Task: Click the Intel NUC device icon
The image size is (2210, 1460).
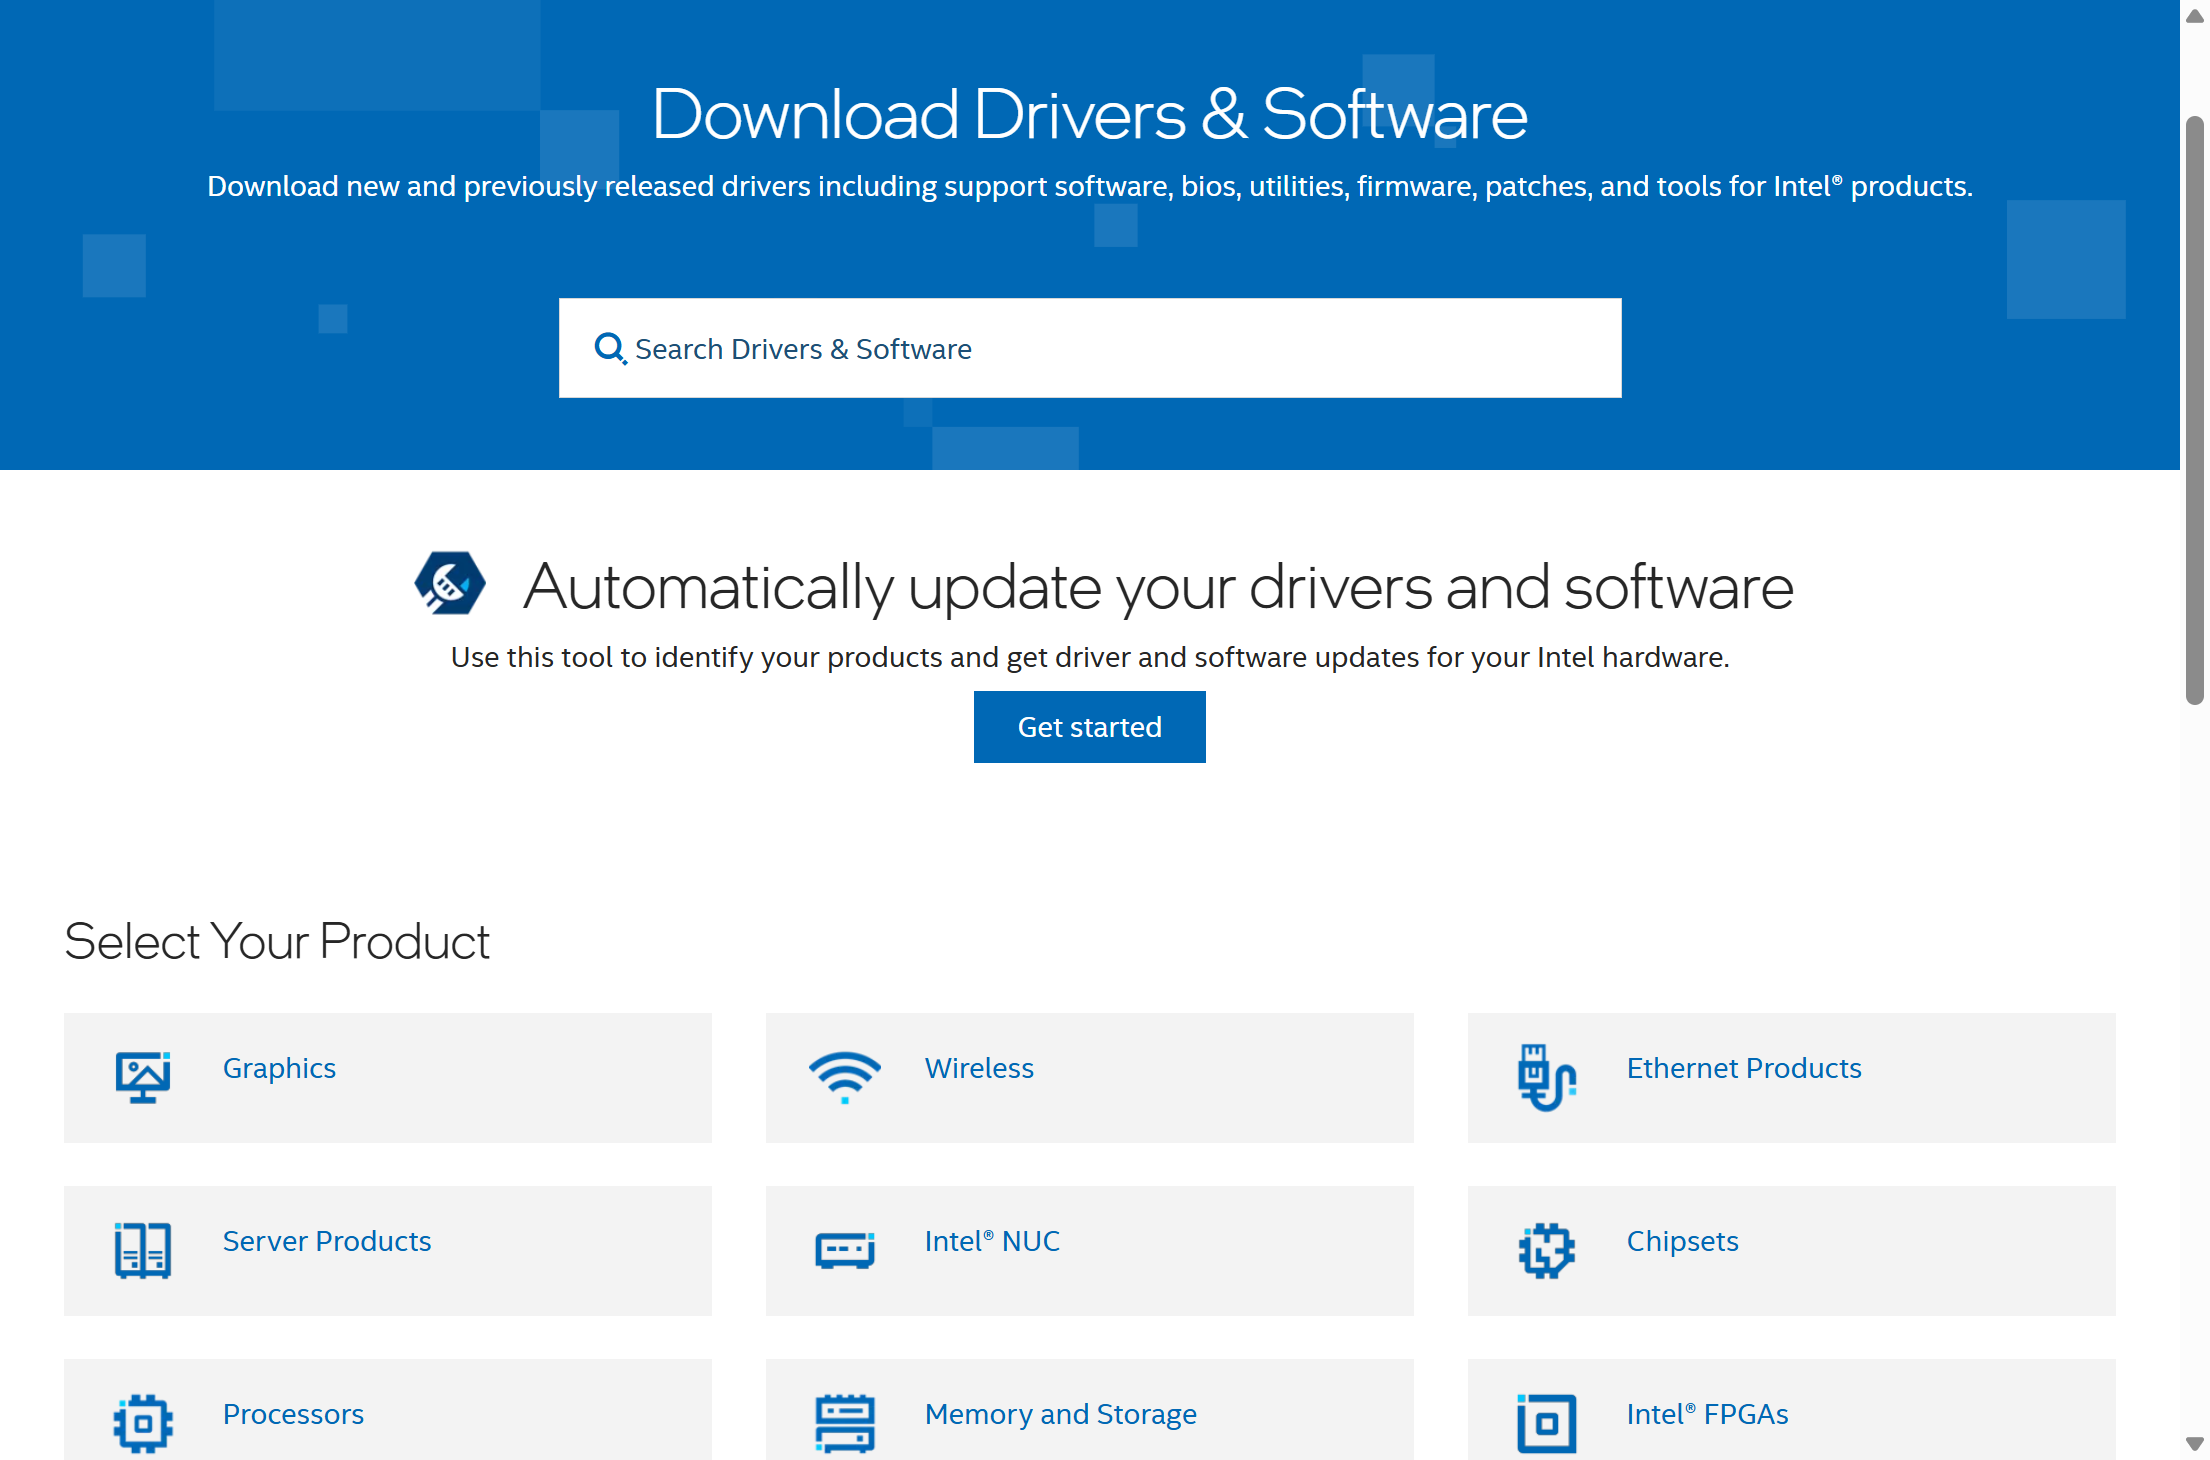Action: click(x=845, y=1250)
